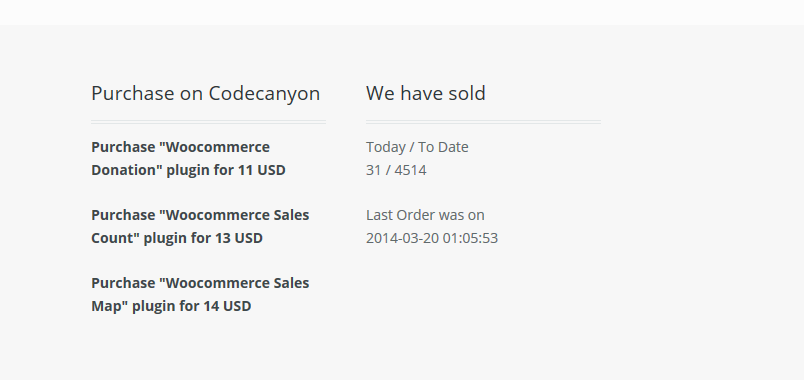Click the "14 USD" price text
Viewport: 804px width, 380px height.
pos(227,306)
